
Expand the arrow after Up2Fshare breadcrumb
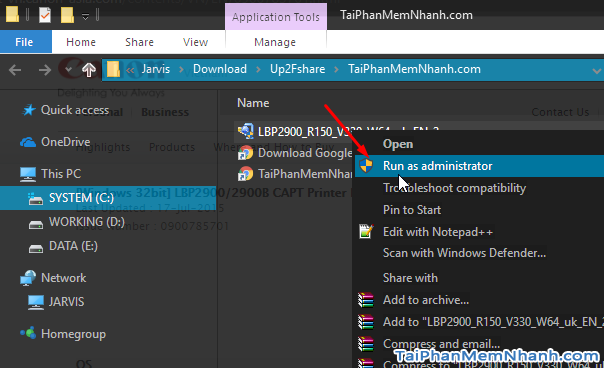(336, 70)
